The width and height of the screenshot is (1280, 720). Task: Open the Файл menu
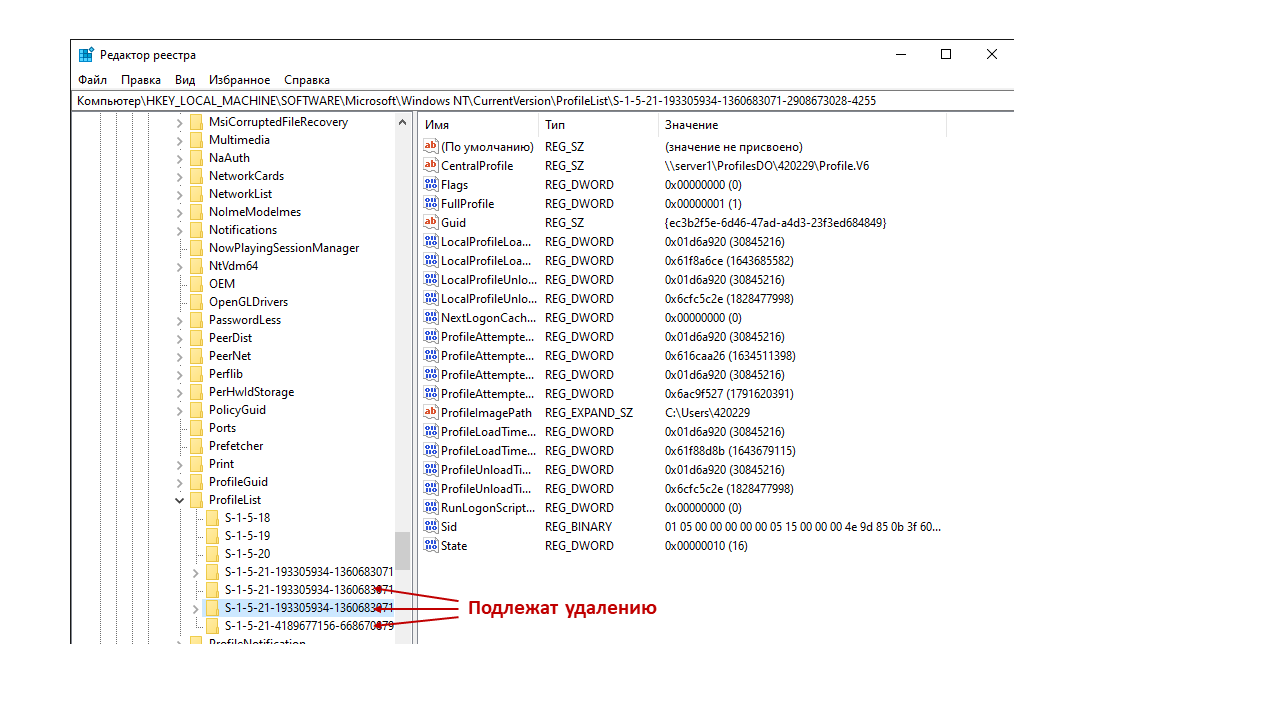[92, 80]
